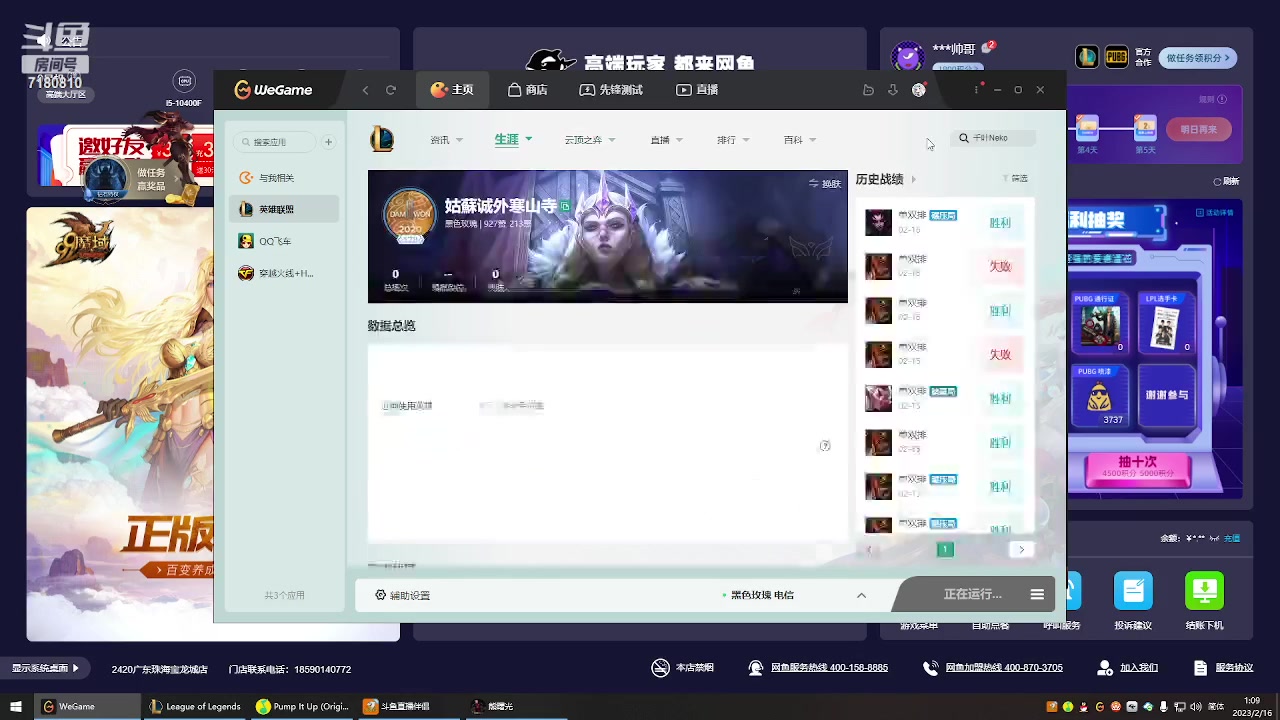Open 辅助设置 settings
The image size is (1280, 720).
point(402,595)
